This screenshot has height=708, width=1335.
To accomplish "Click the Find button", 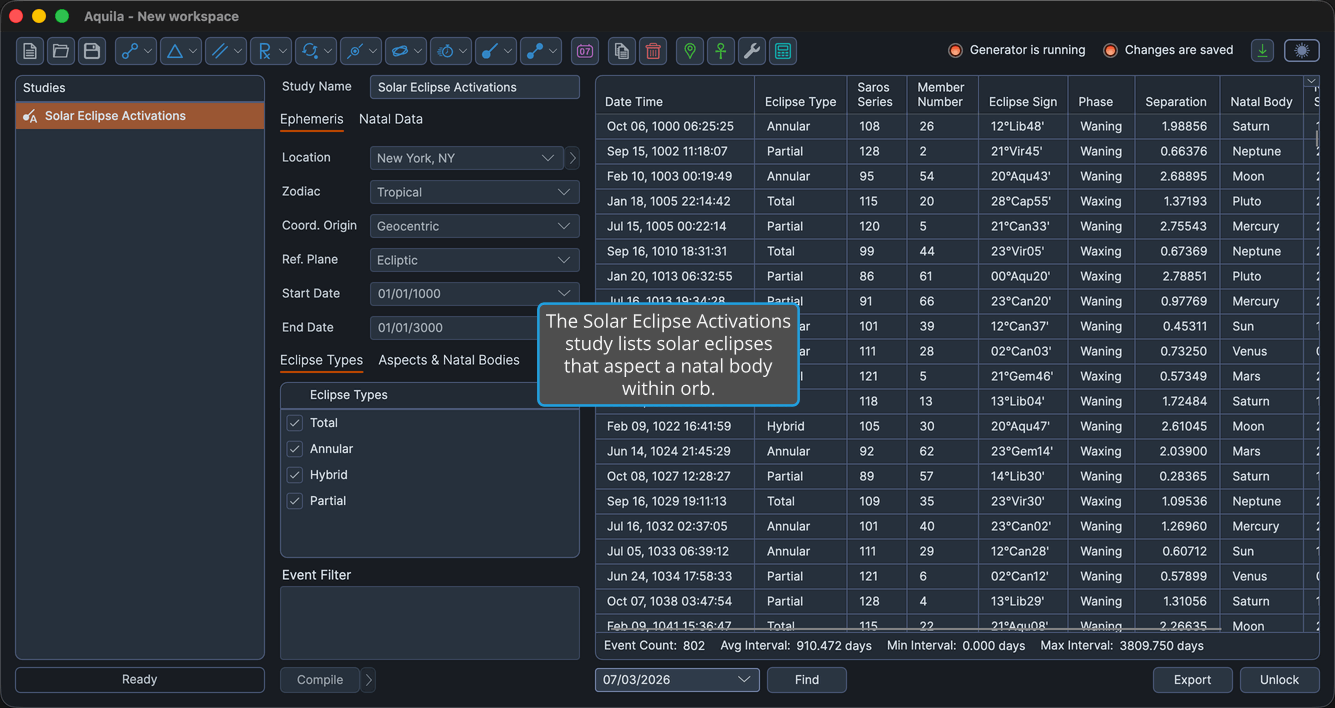I will click(x=807, y=680).
